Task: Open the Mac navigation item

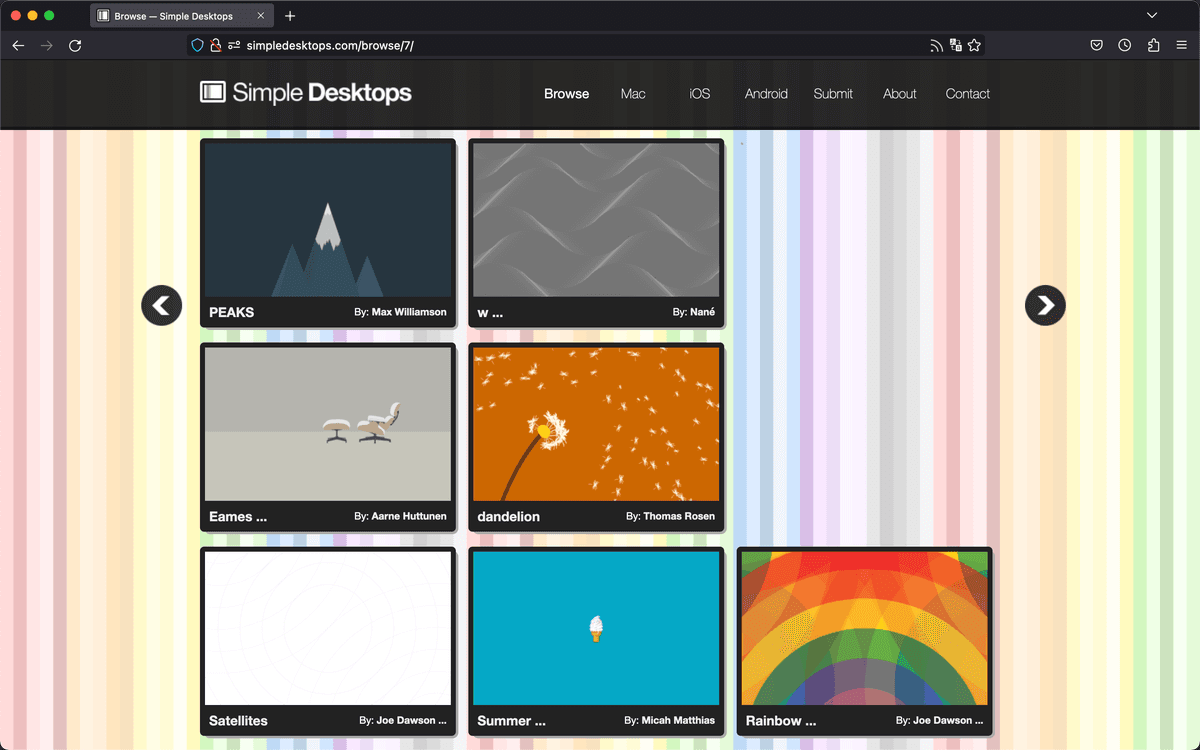Action: tap(633, 94)
